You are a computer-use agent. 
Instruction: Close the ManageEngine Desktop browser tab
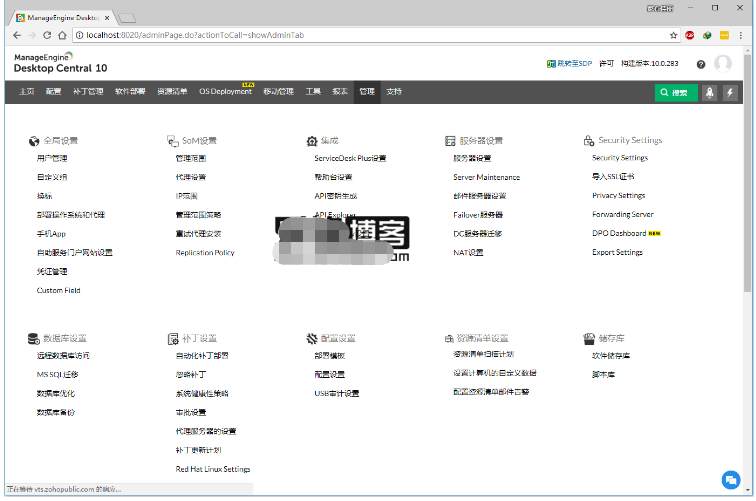pos(107,18)
